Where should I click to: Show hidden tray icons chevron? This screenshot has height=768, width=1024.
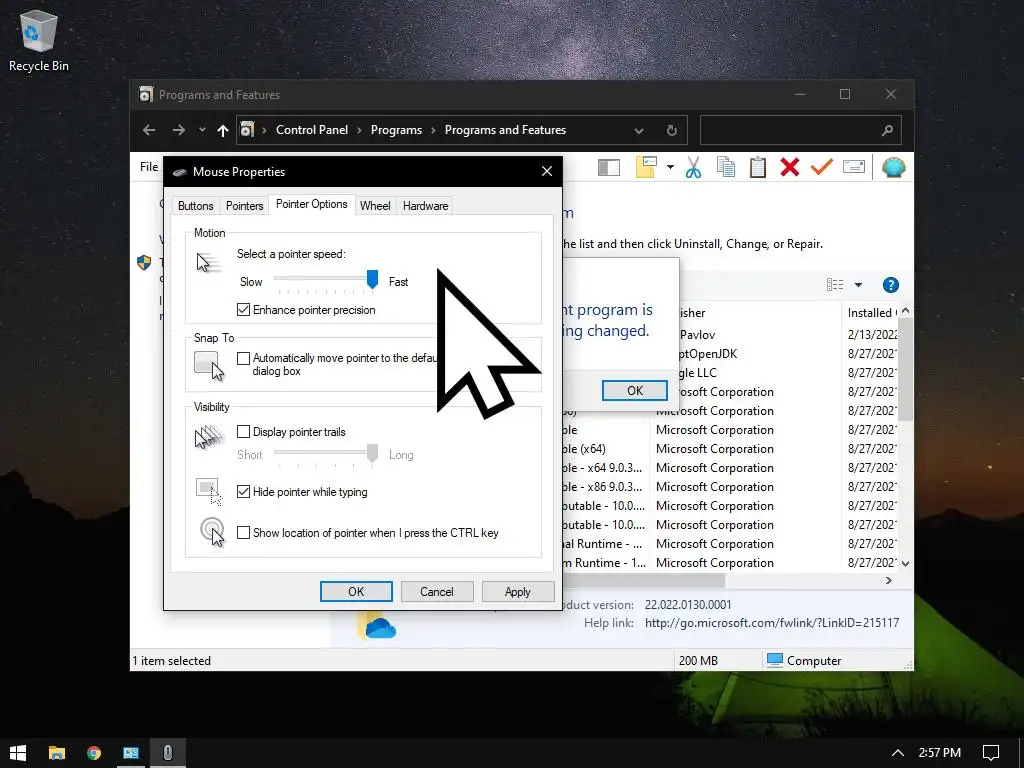tap(897, 753)
